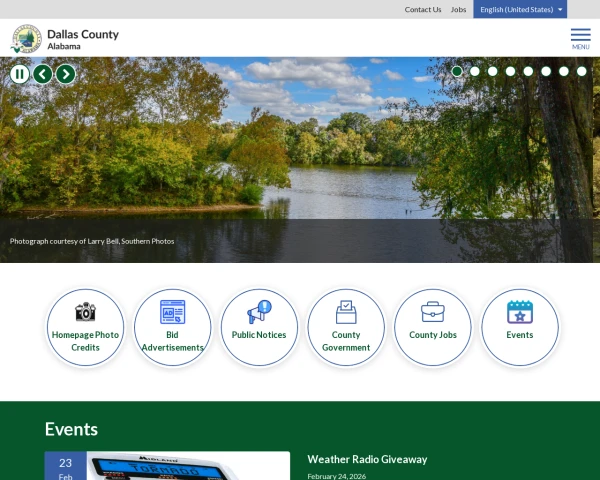The image size is (600, 480).
Task: Select the third slideshow dot
Action: click(x=492, y=71)
